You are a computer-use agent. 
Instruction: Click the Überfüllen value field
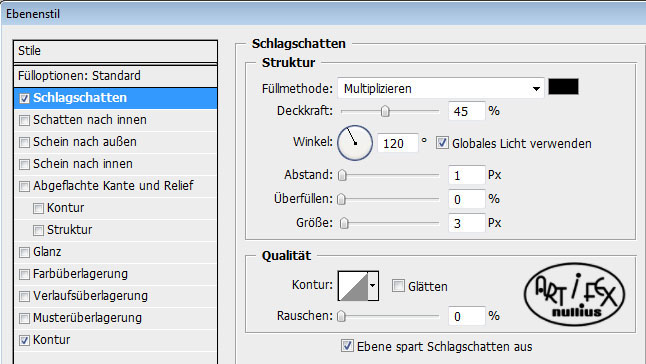(x=467, y=199)
